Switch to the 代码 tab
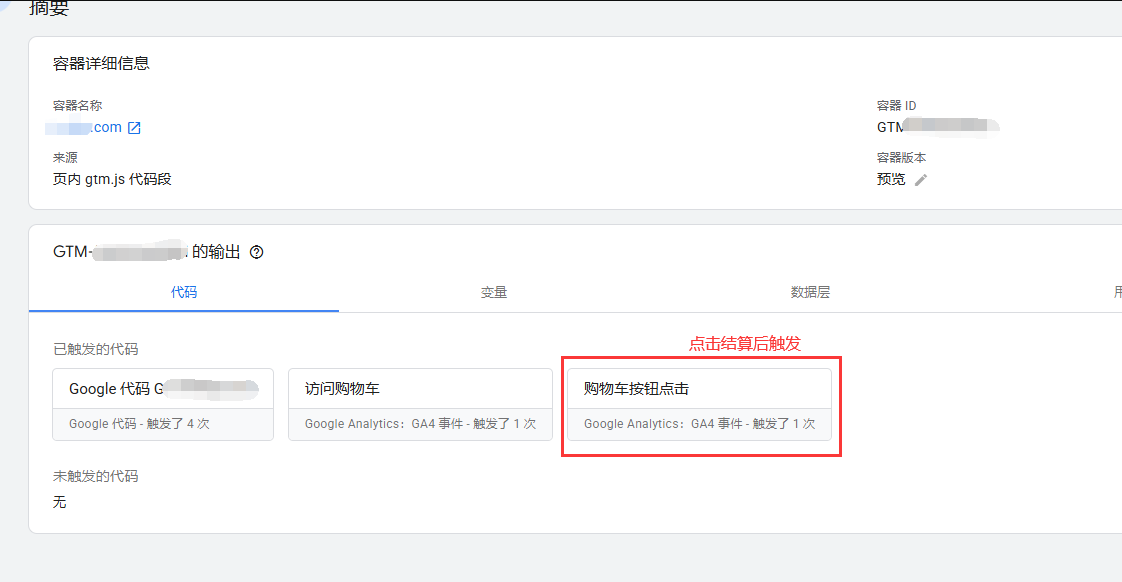1122x582 pixels. tap(184, 292)
